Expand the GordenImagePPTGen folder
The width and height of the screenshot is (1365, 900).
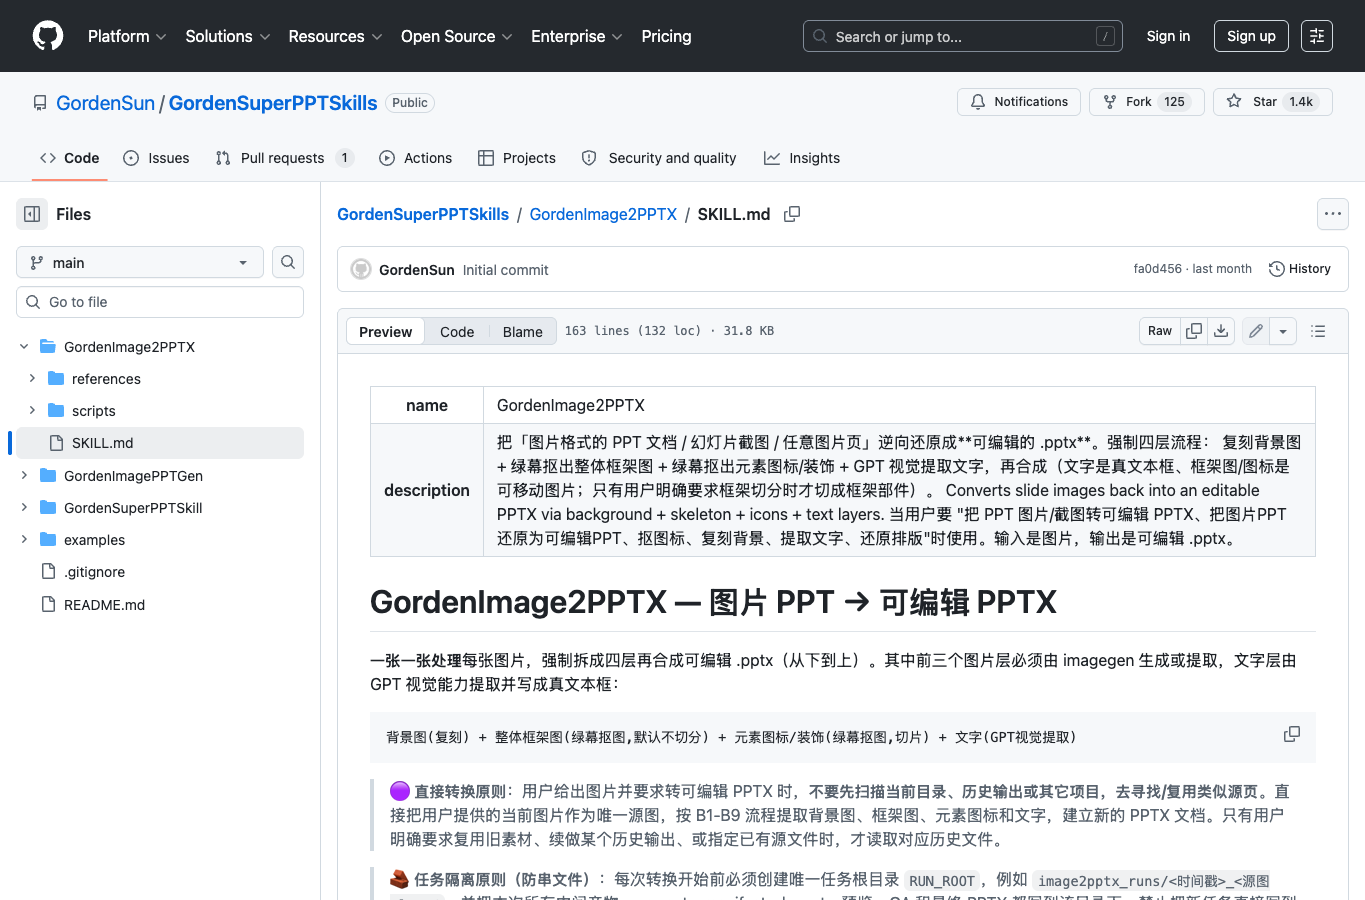tap(24, 476)
